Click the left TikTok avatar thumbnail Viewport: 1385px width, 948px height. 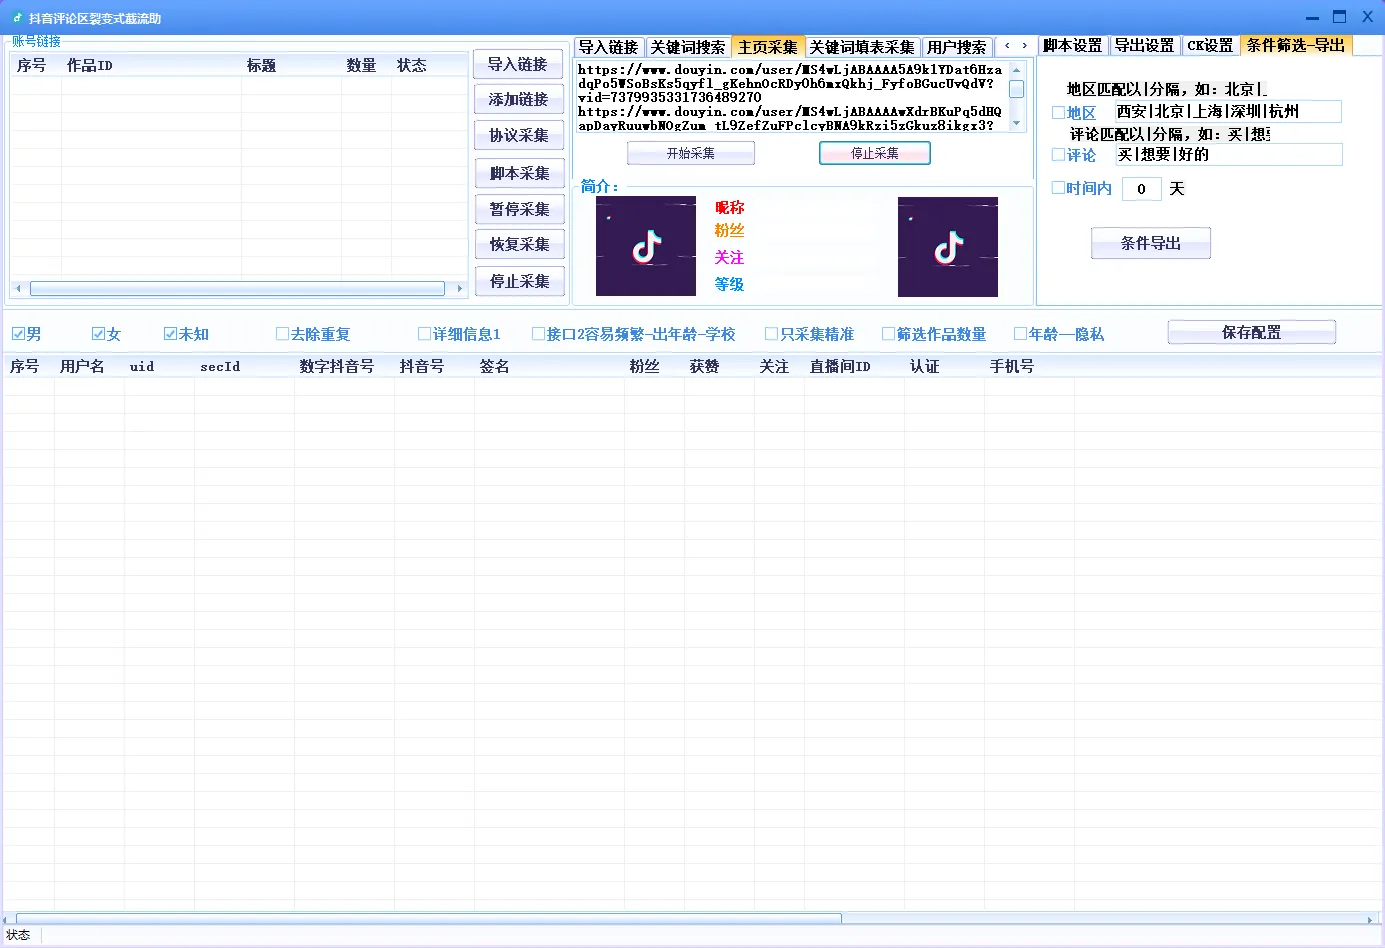(646, 246)
